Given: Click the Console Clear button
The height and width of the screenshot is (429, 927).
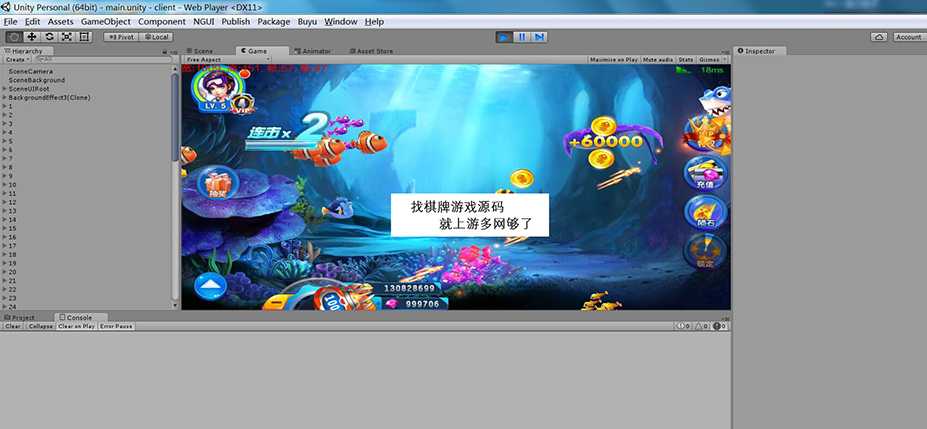Looking at the screenshot, I should click(13, 326).
